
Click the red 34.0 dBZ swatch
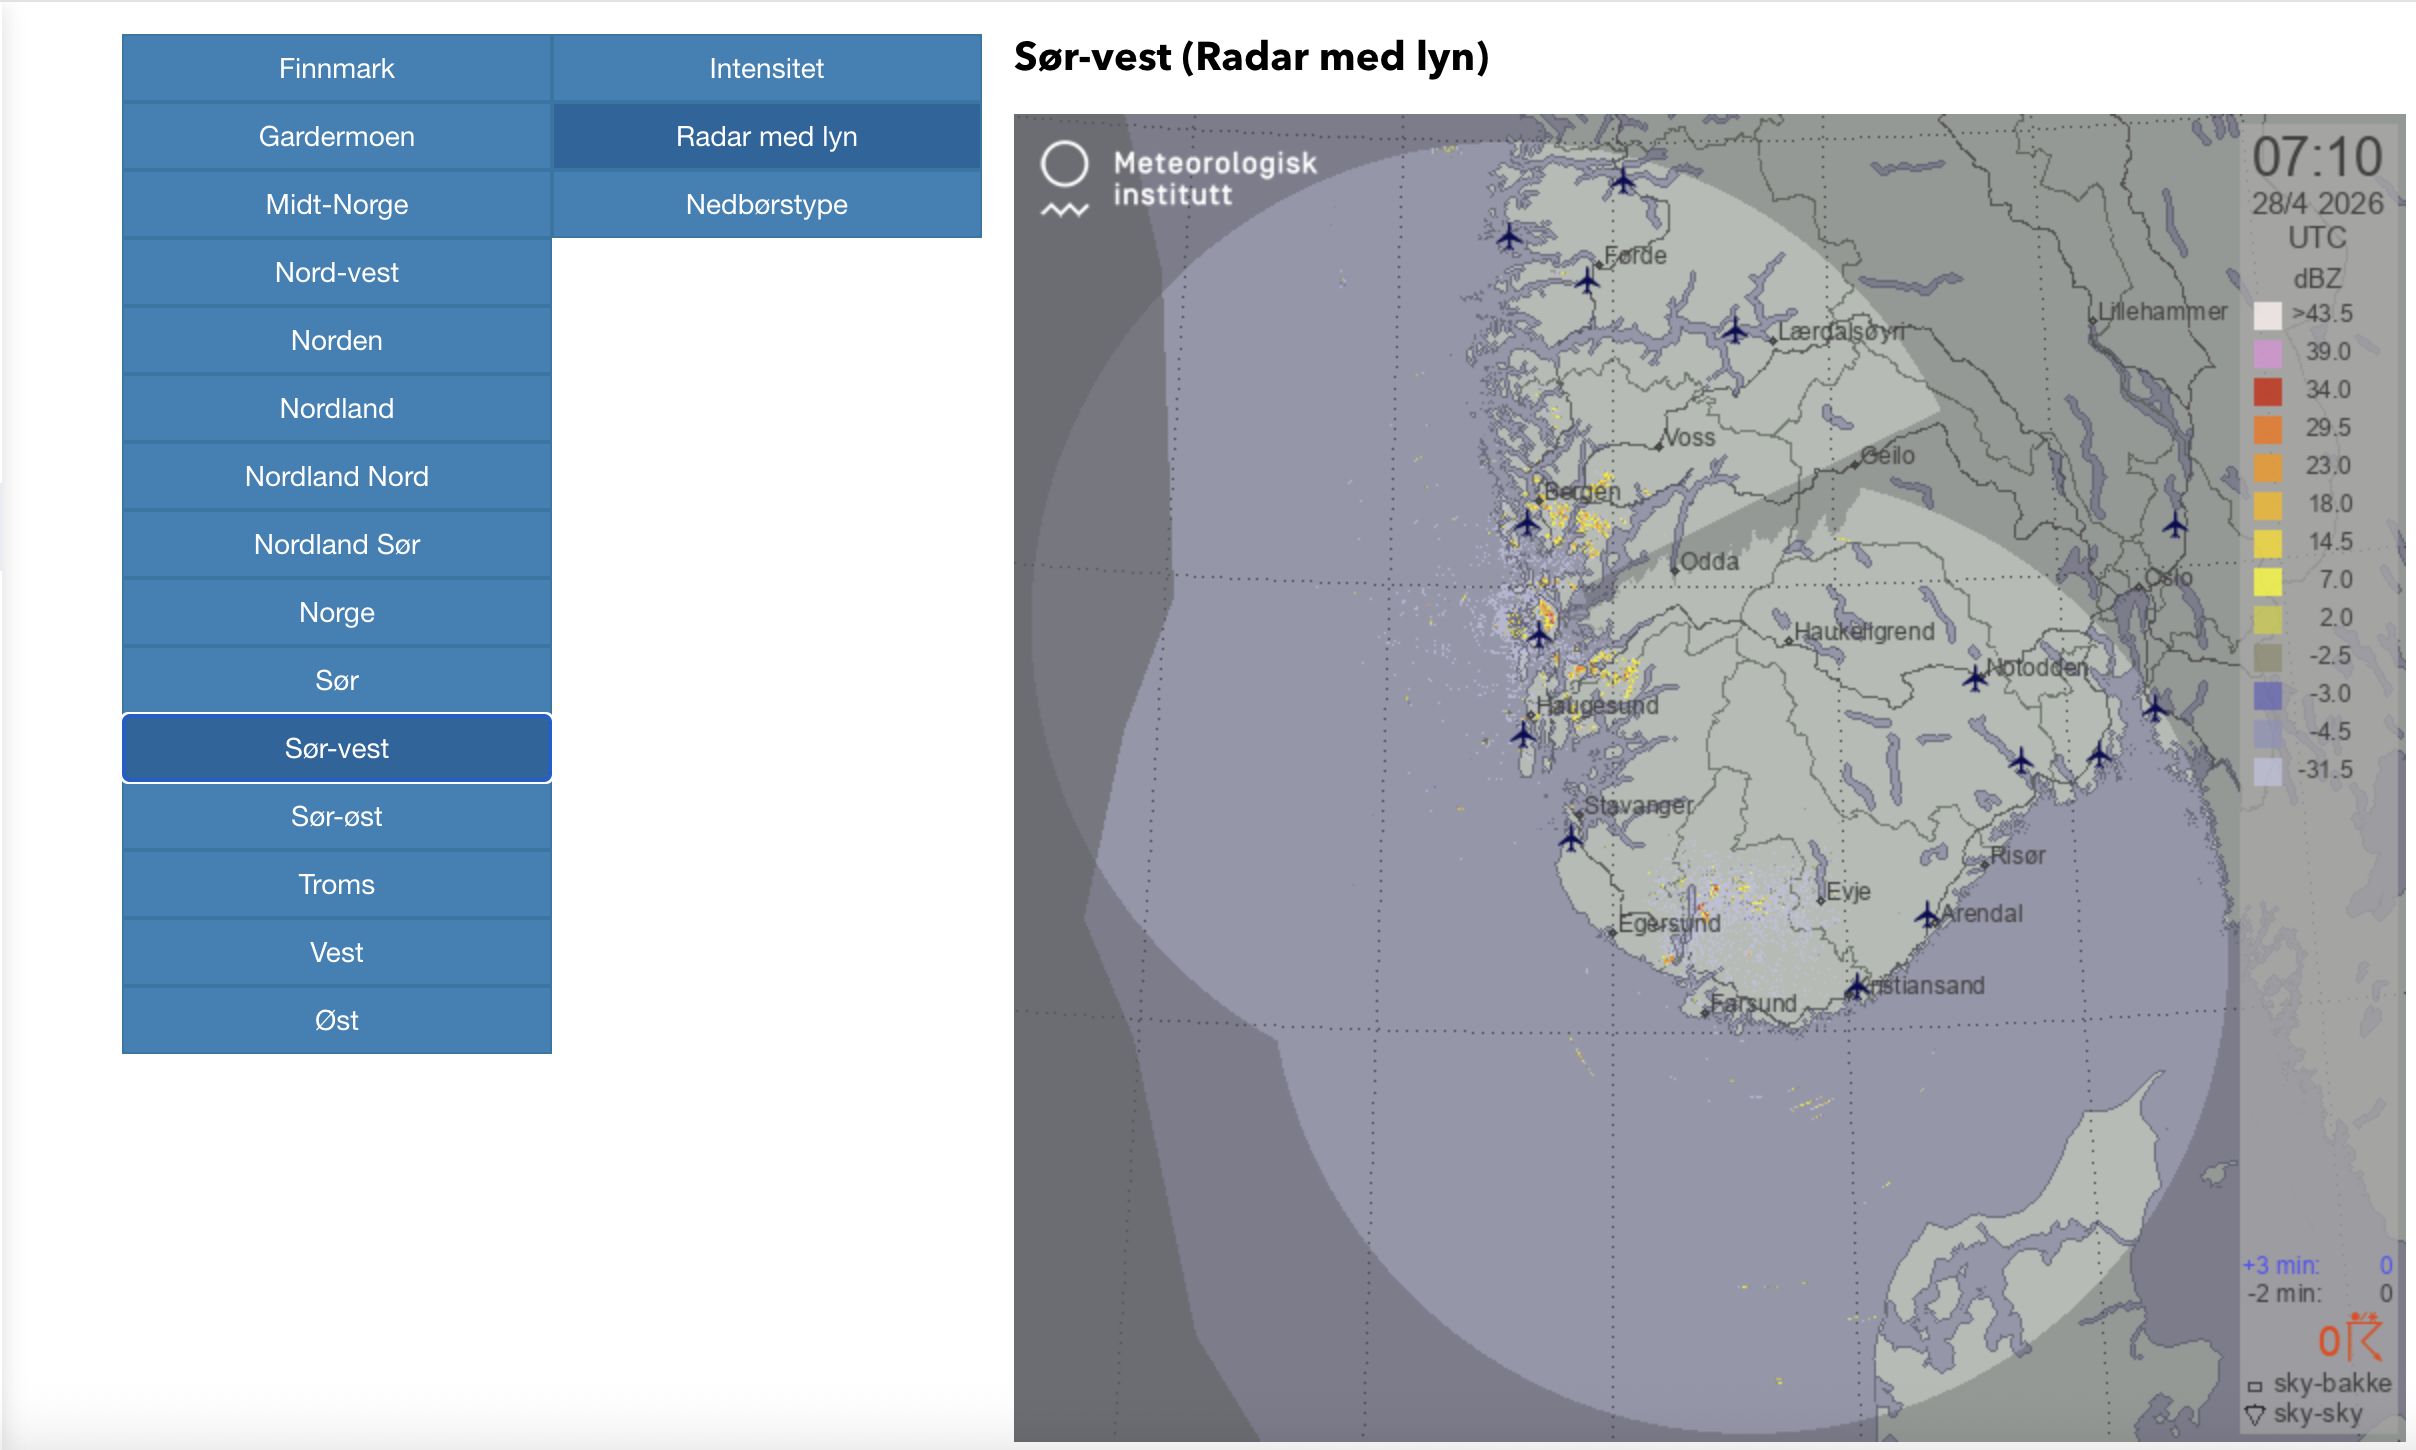tap(2268, 391)
